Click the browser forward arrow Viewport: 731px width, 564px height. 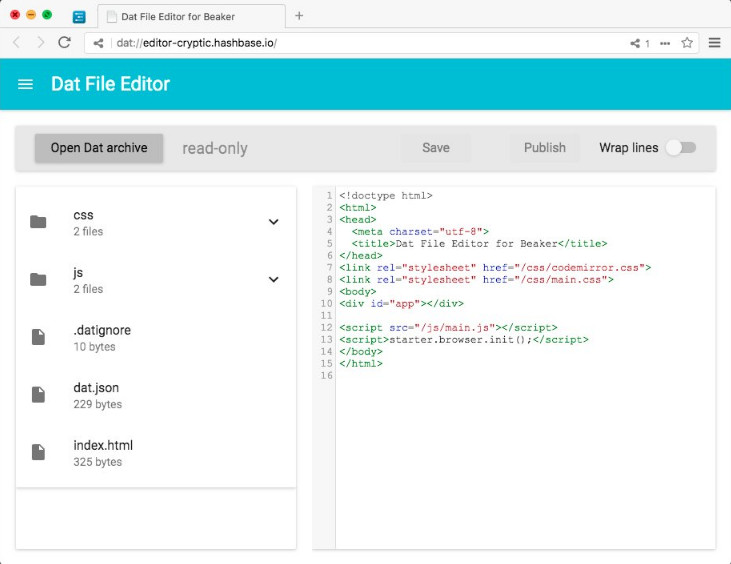tap(41, 43)
